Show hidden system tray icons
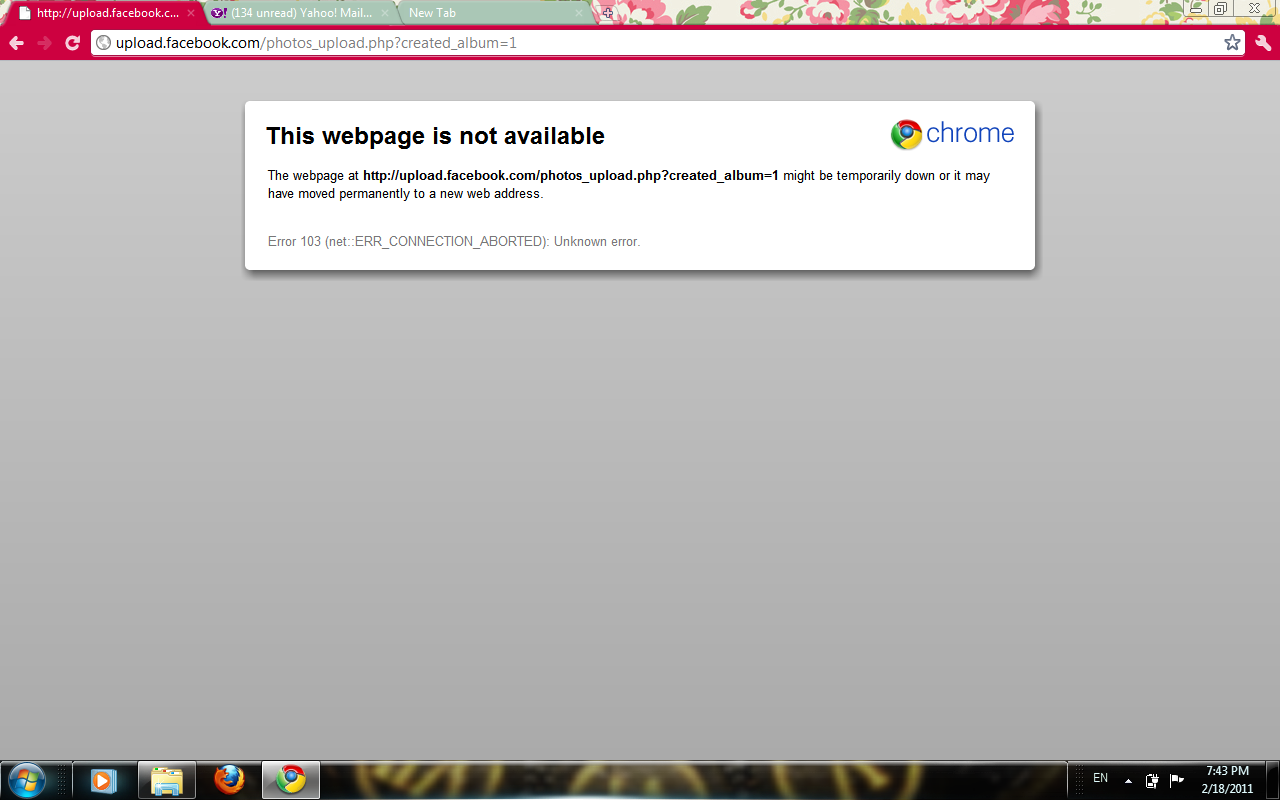Image resolution: width=1280 pixels, height=800 pixels. [x=1128, y=780]
